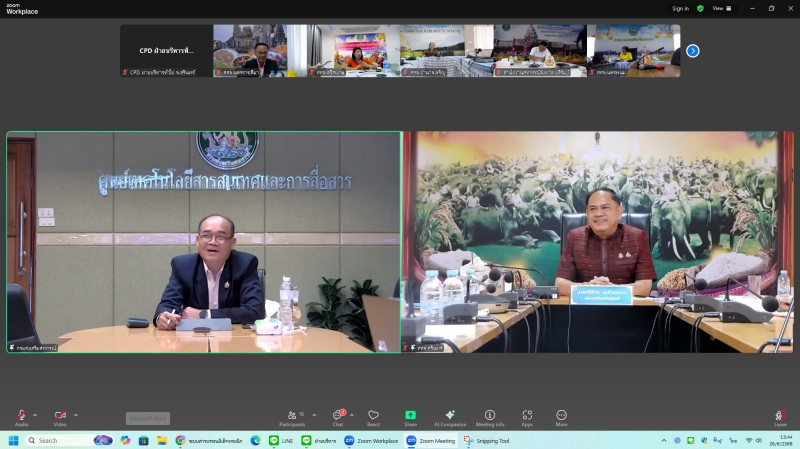Screen dimensions: 800x449
Task: Open Microsoft Edge from the taskbar
Action: [255, 440]
